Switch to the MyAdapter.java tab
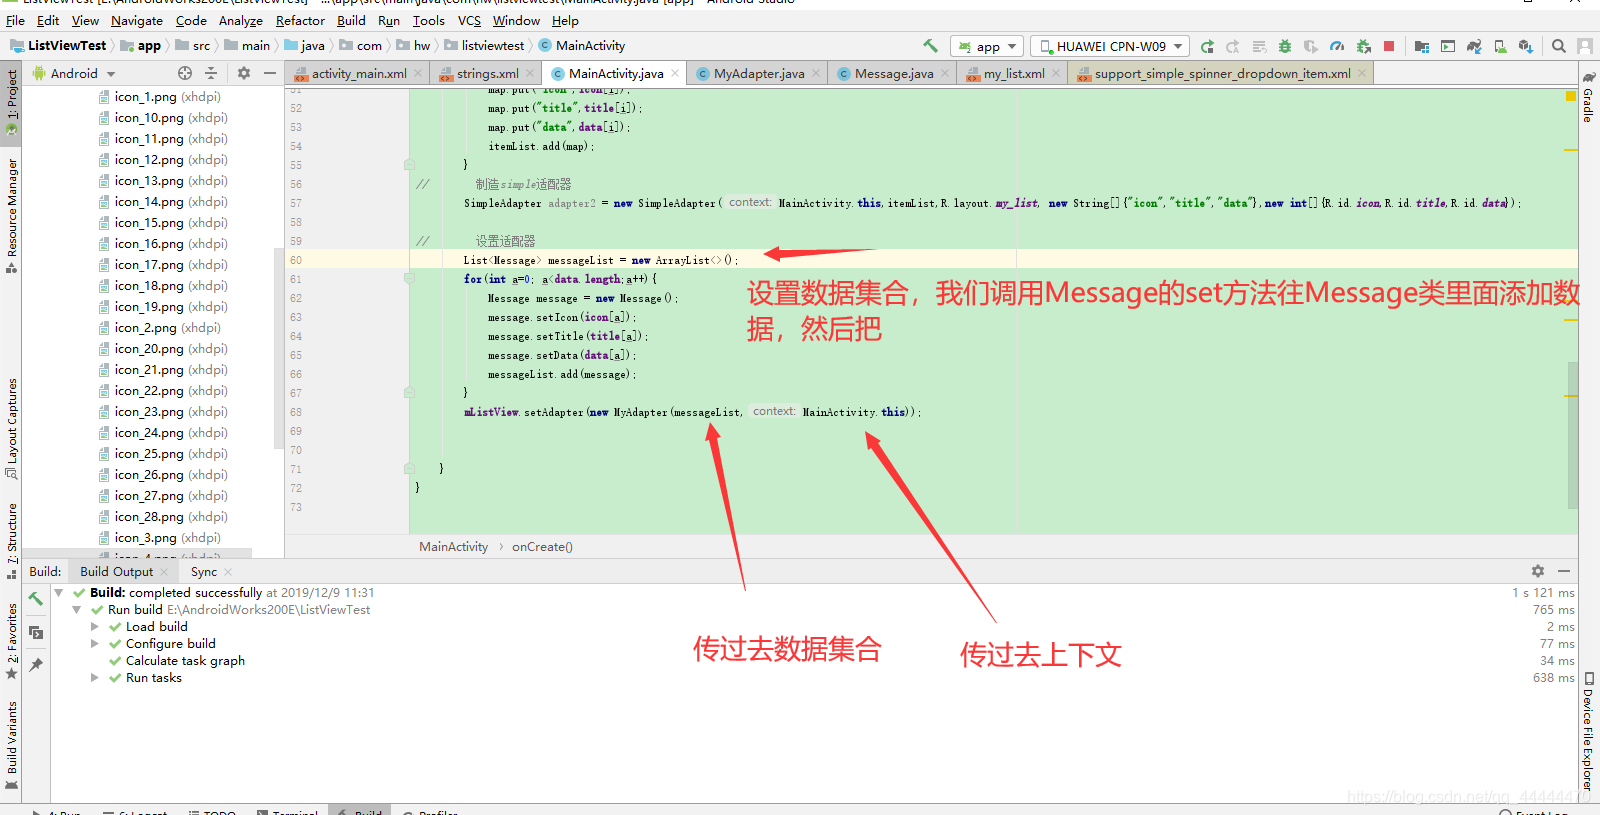Screen dimensions: 1600x815 (759, 73)
